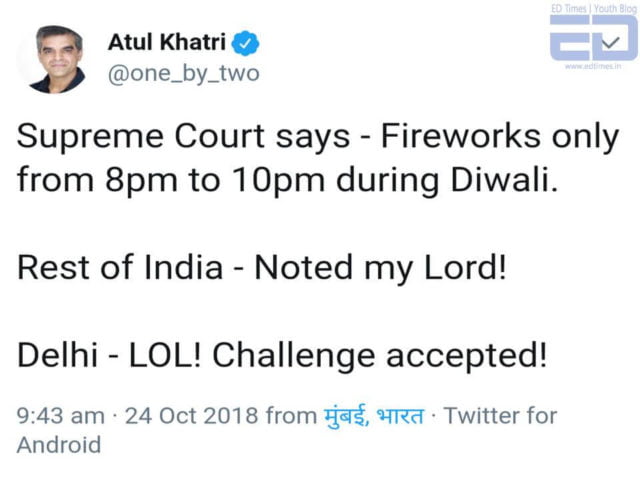The image size is (640, 480).
Task: Click the www.edtimes.in URL text
Action: (594, 67)
